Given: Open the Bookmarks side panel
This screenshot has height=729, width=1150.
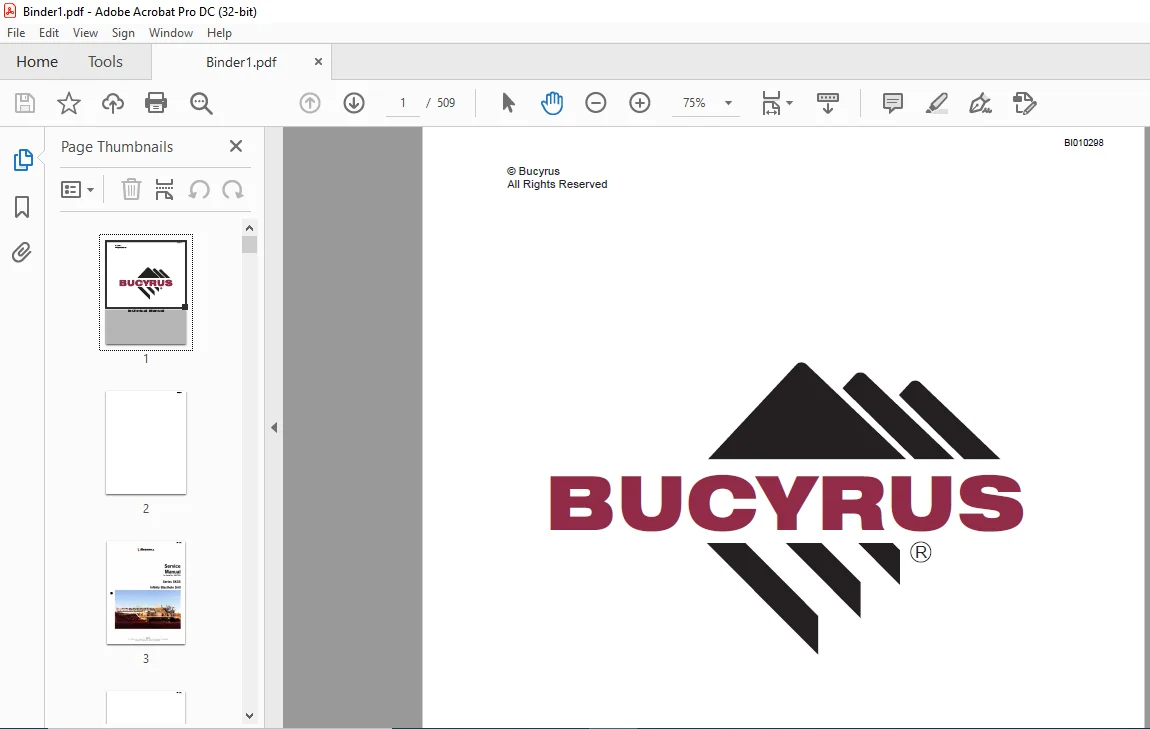Looking at the screenshot, I should pyautogui.click(x=22, y=207).
